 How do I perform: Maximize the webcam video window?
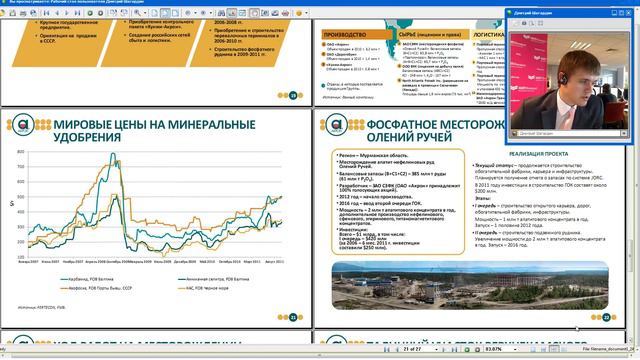621,13
